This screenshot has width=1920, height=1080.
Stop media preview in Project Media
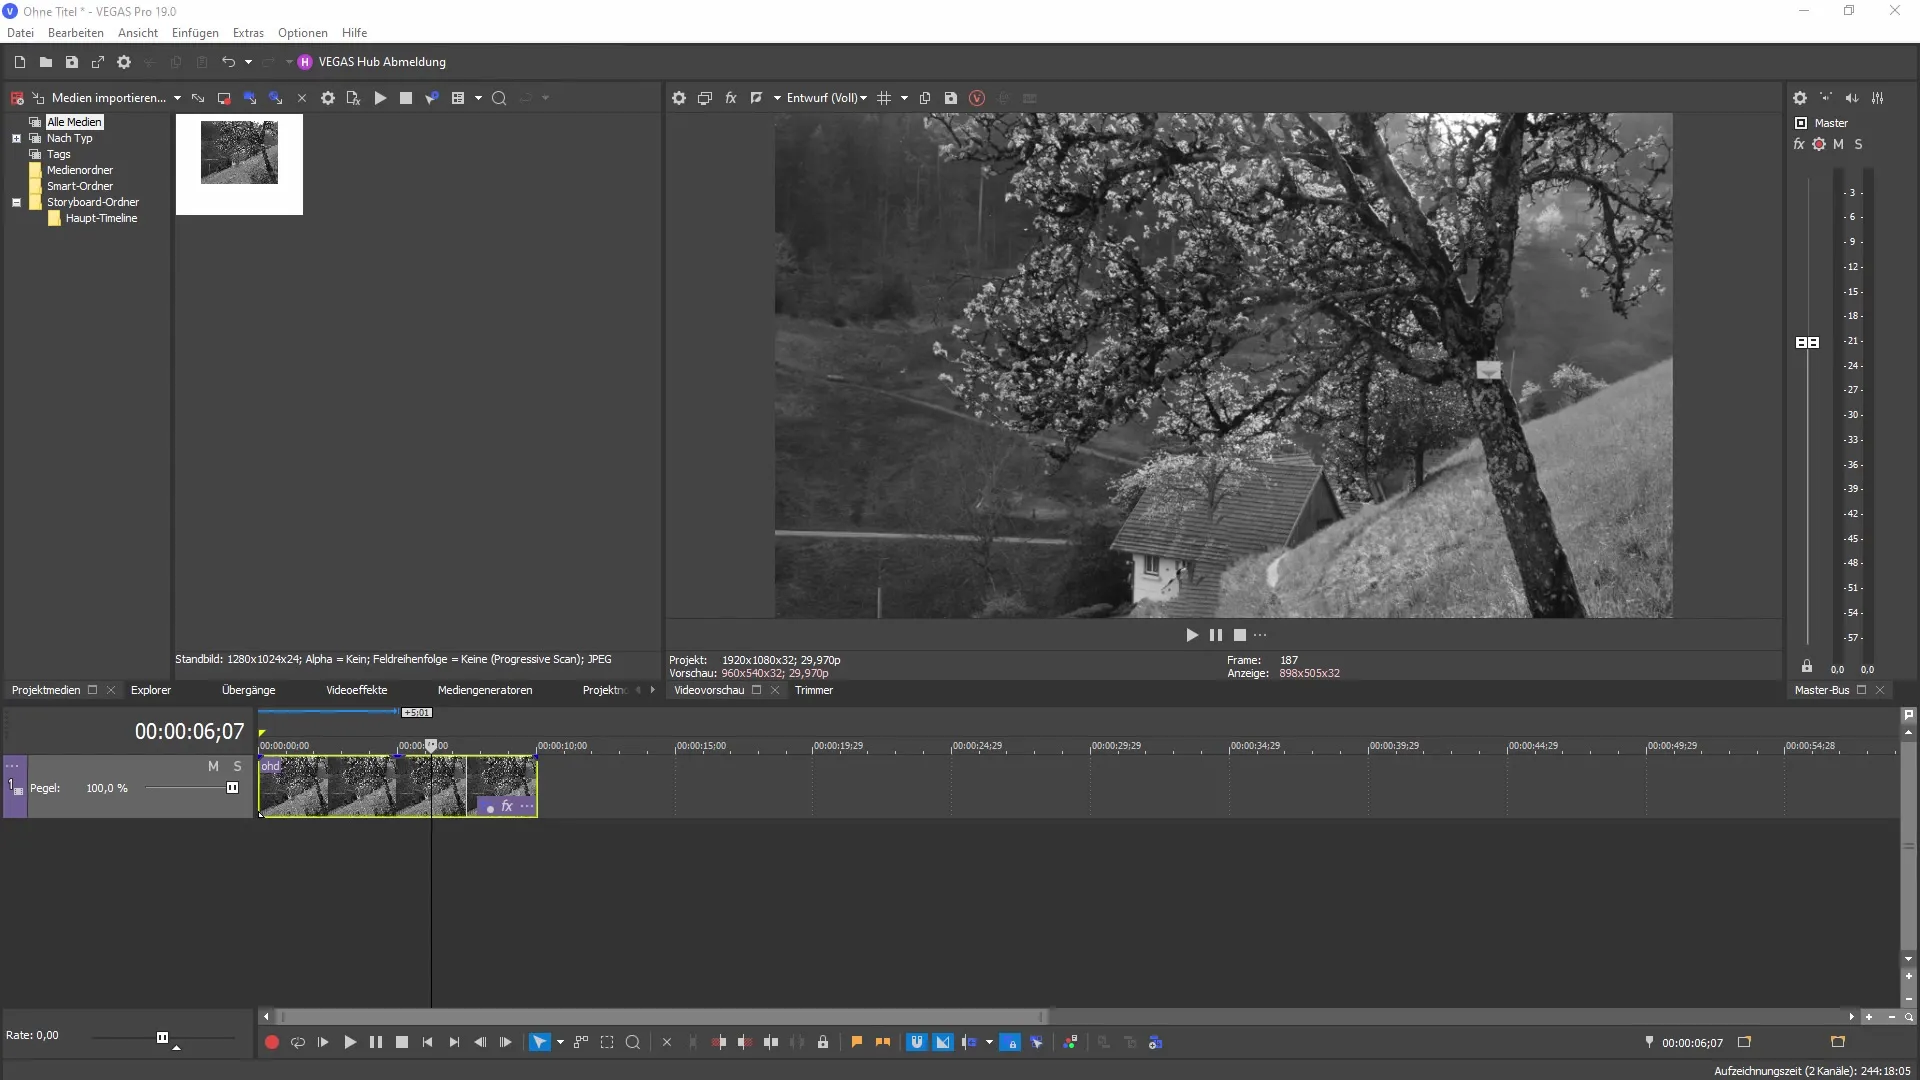405,98
